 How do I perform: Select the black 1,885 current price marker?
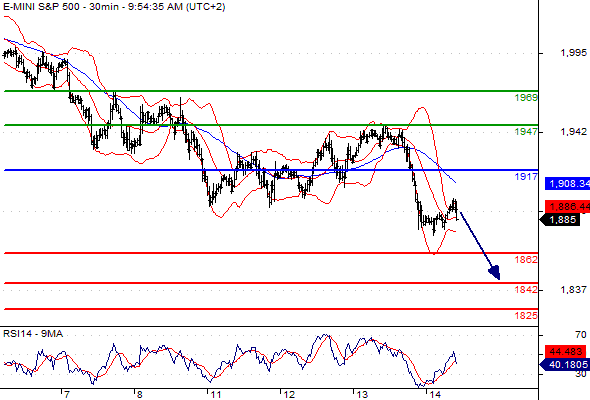pyautogui.click(x=560, y=219)
